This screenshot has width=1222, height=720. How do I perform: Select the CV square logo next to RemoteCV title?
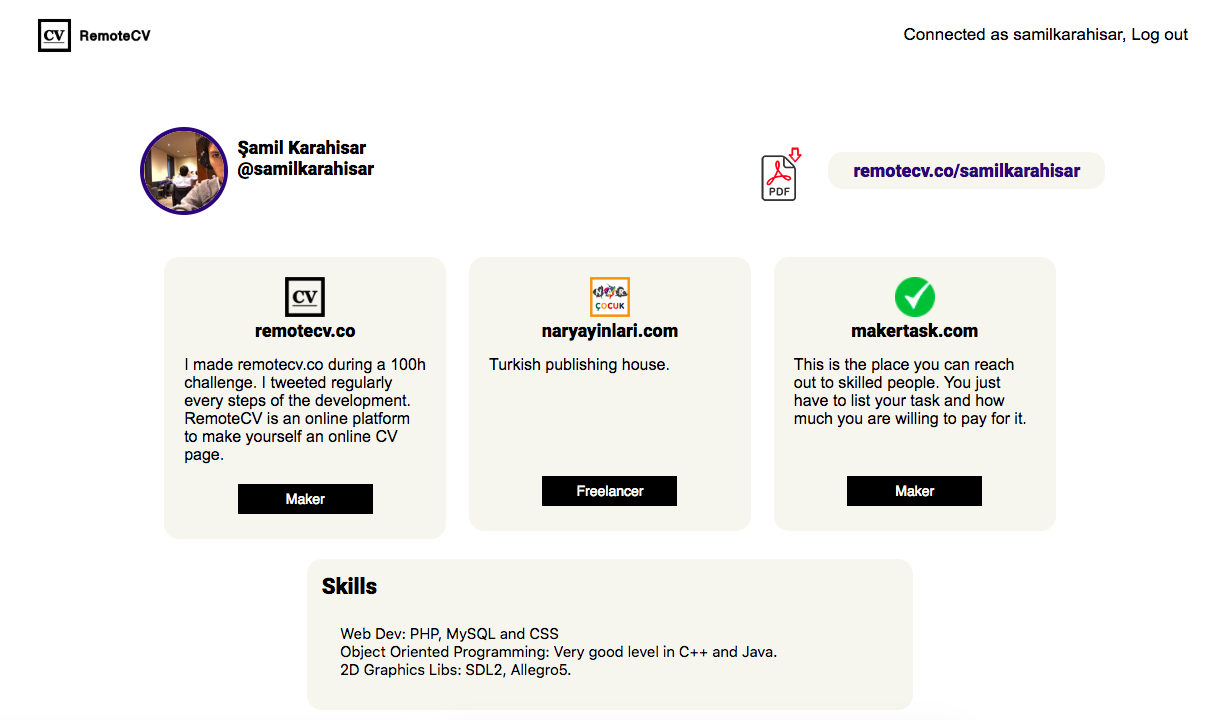[54, 35]
